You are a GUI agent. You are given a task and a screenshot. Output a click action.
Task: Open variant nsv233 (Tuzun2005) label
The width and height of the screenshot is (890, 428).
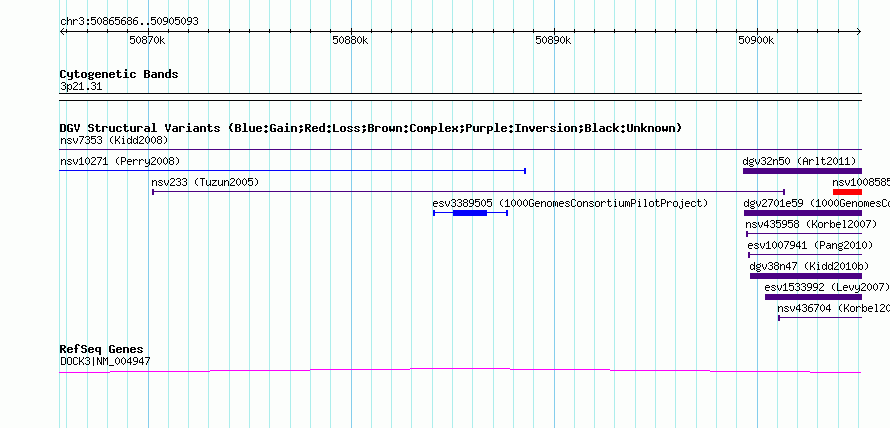[x=205, y=182]
